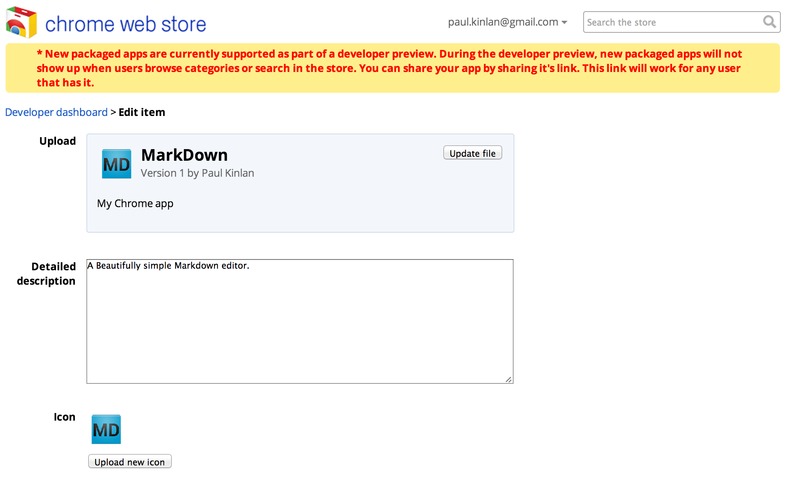Viewport: 788px width, 491px height.
Task: Focus the Search the store field
Action: 681,22
